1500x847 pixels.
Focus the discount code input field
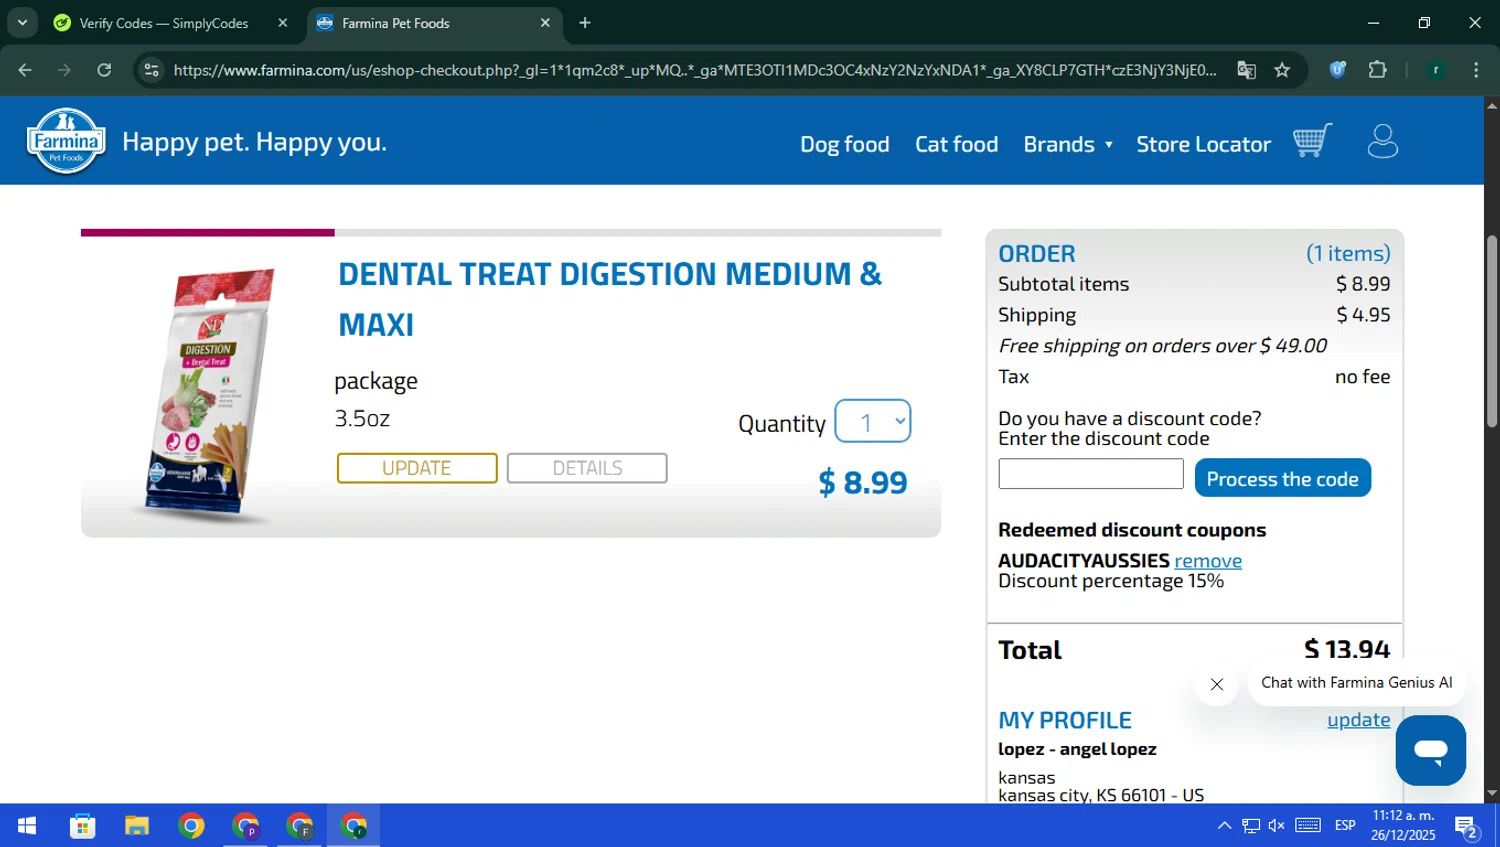[x=1091, y=474]
